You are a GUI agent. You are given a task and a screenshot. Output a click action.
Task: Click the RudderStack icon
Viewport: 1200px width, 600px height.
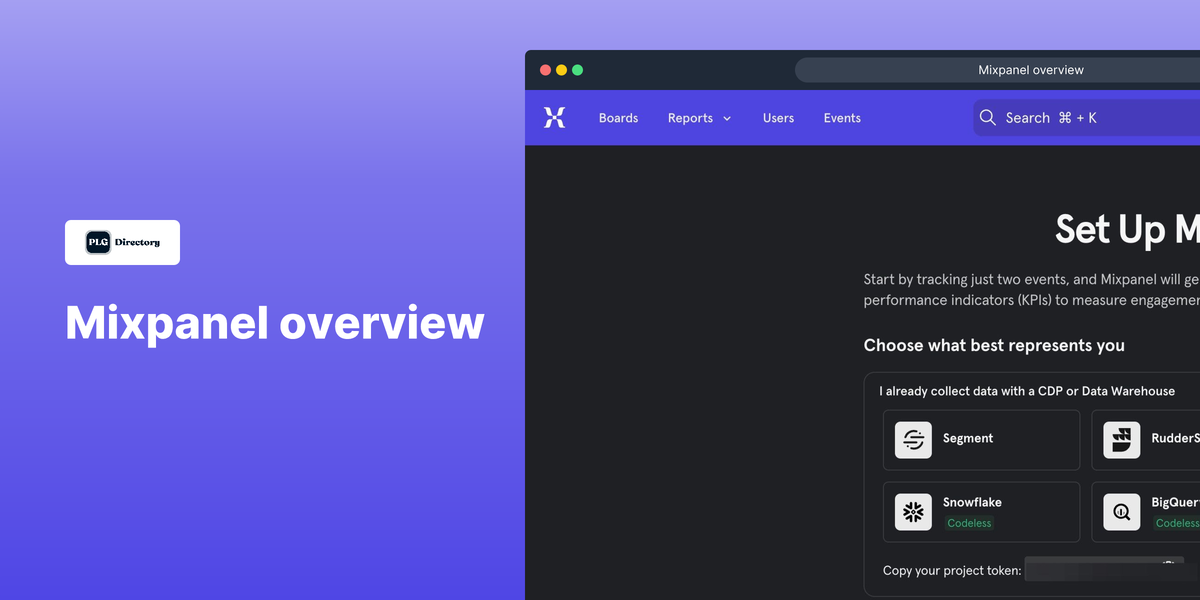[x=1121, y=440]
